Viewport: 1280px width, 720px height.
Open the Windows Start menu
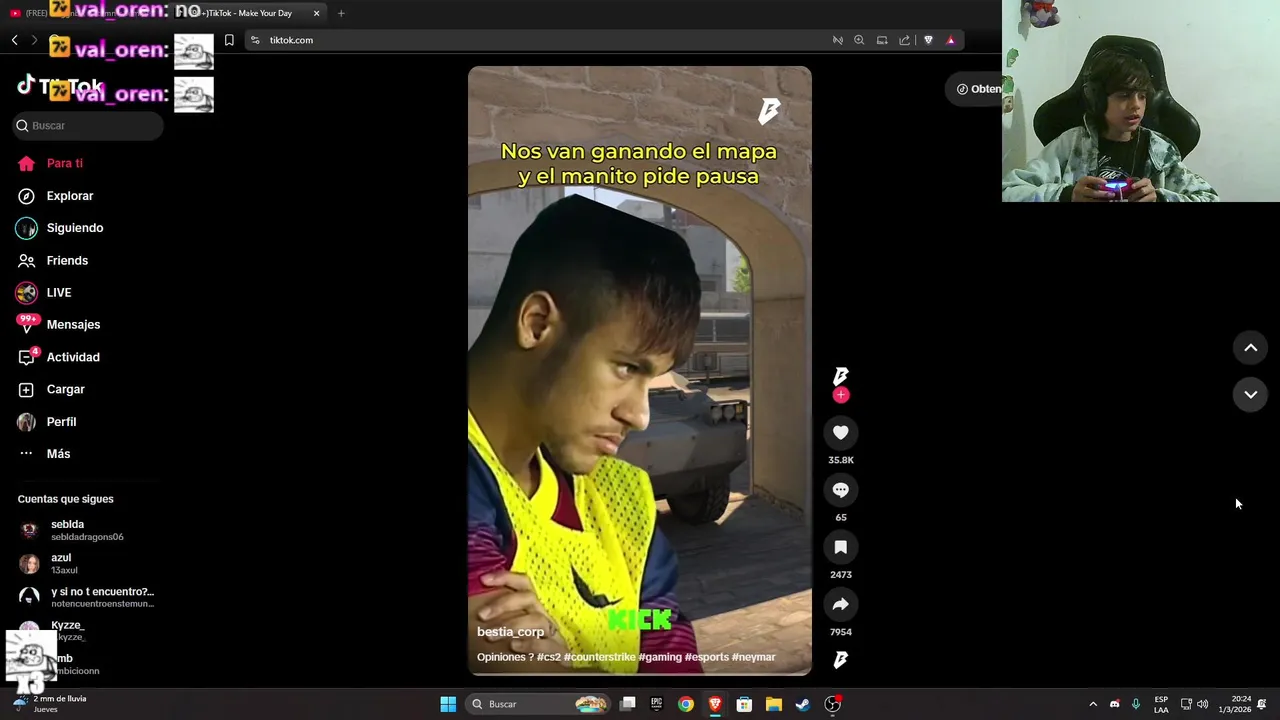[448, 704]
